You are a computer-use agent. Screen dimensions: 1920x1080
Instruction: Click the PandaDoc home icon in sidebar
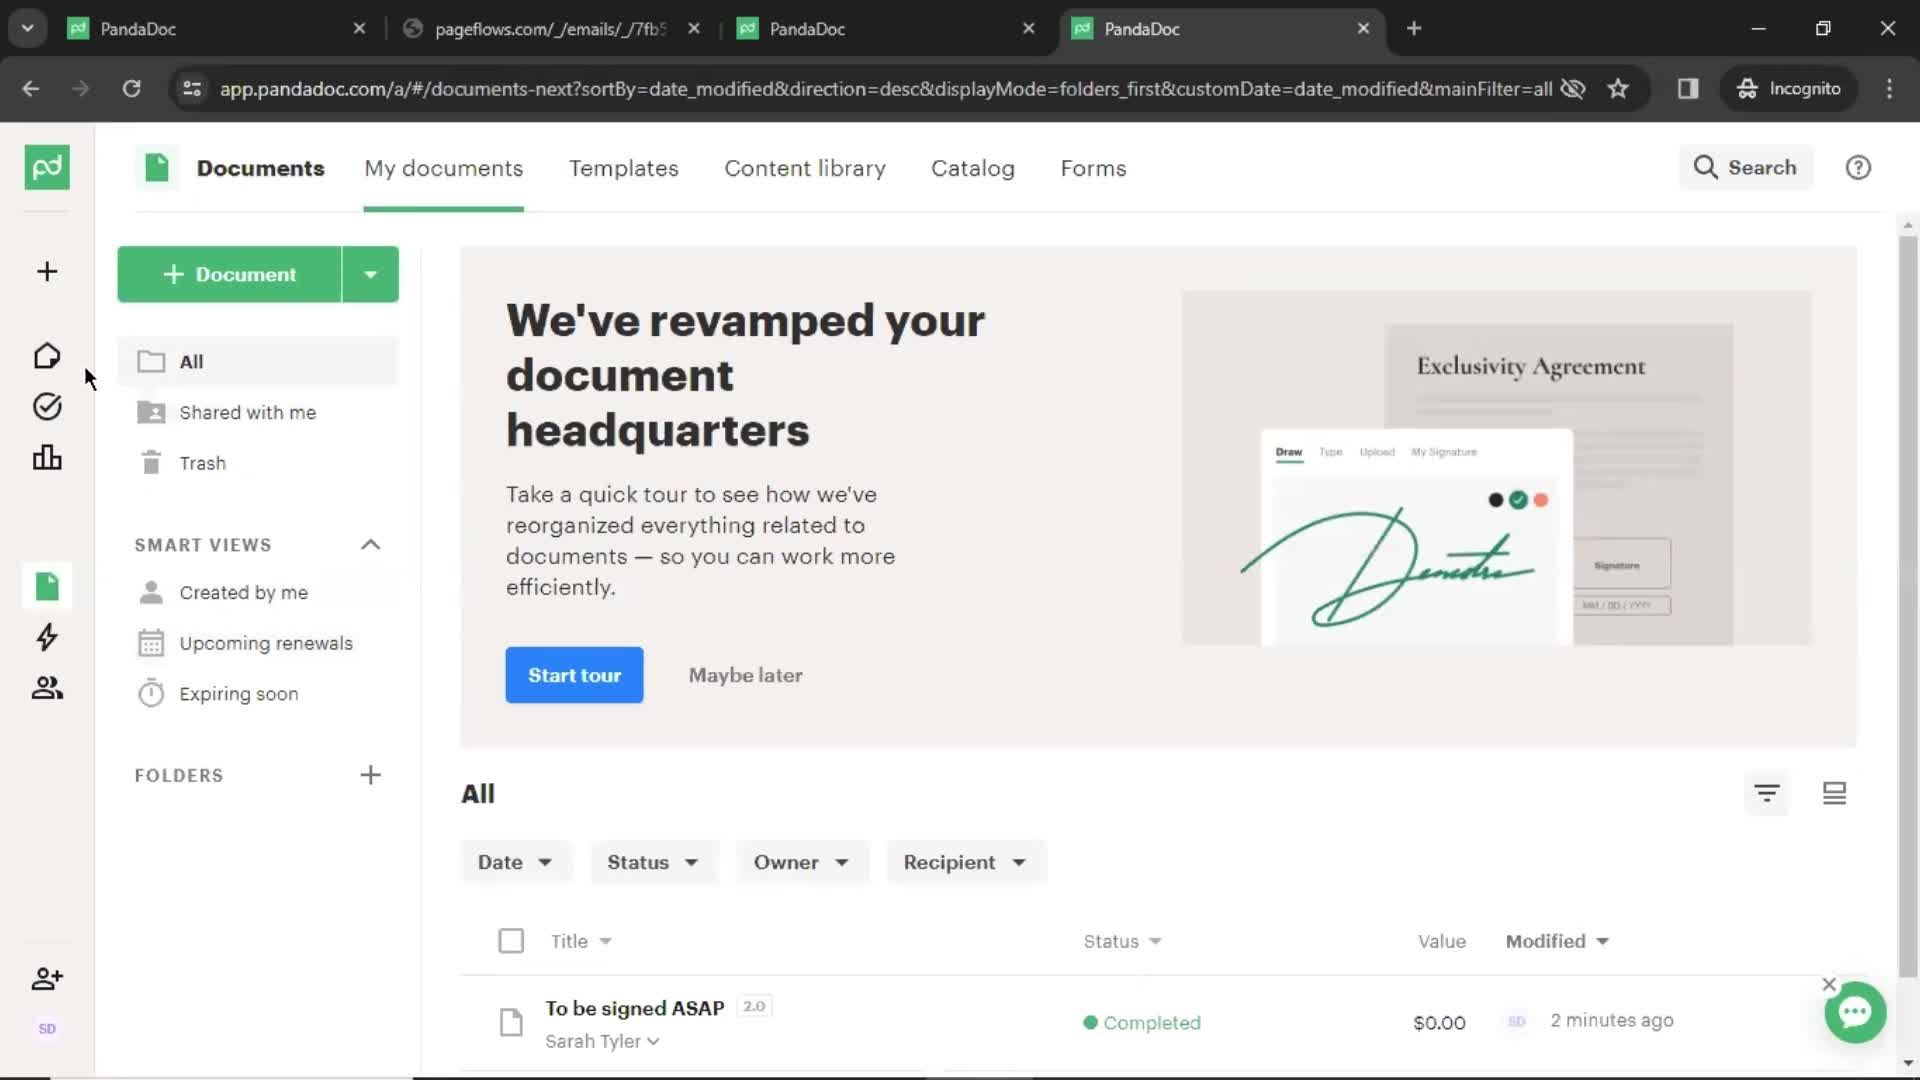[x=46, y=355]
